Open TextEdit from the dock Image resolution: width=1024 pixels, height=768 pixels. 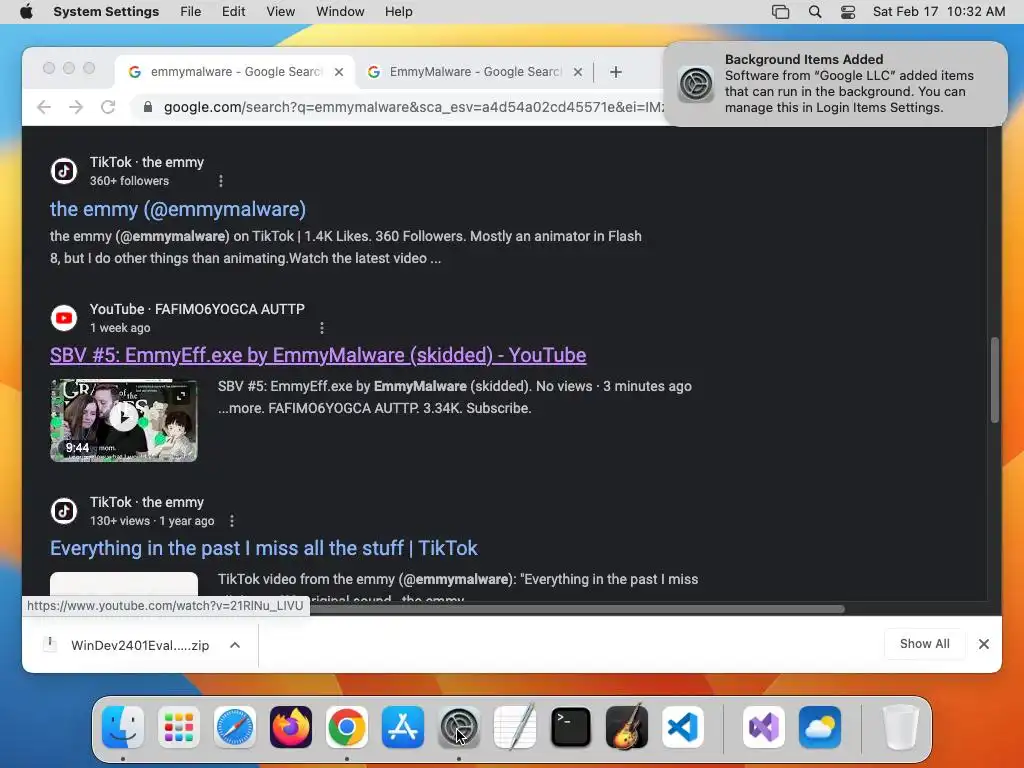(x=515, y=727)
